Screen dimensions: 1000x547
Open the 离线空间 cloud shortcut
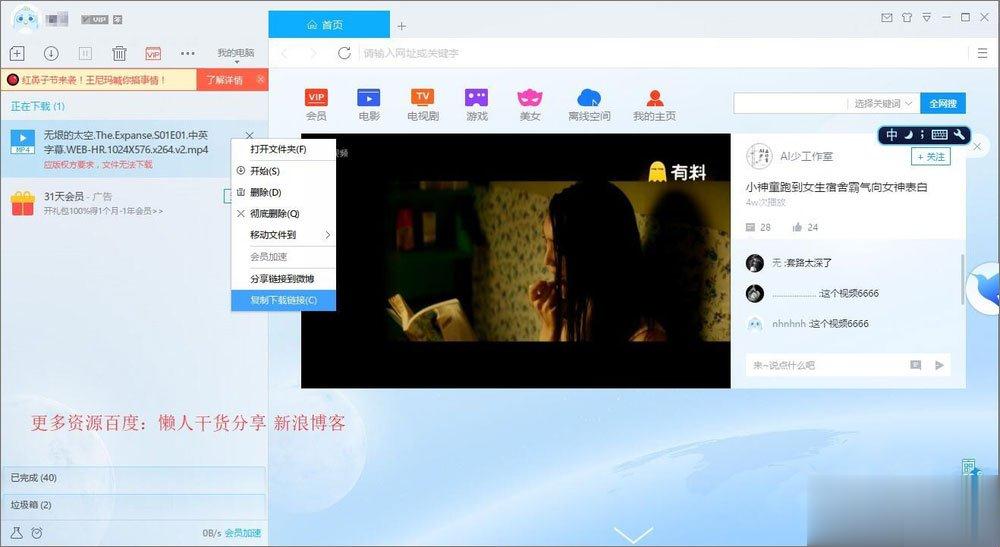(x=589, y=105)
